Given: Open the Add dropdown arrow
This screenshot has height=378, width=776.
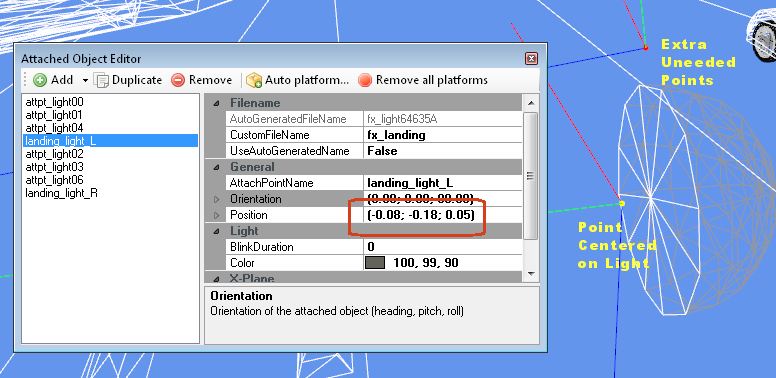Looking at the screenshot, I should click(85, 80).
